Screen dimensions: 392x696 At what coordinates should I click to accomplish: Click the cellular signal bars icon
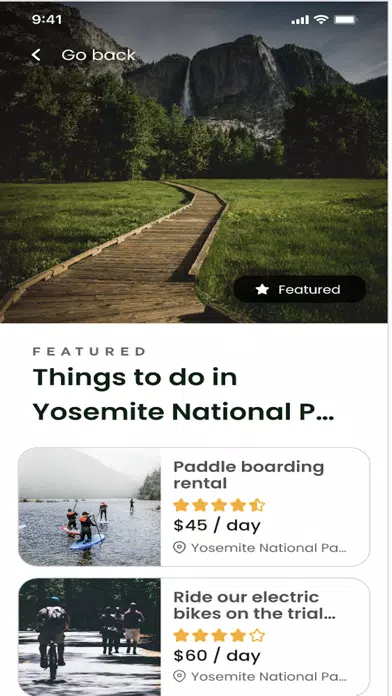click(300, 20)
